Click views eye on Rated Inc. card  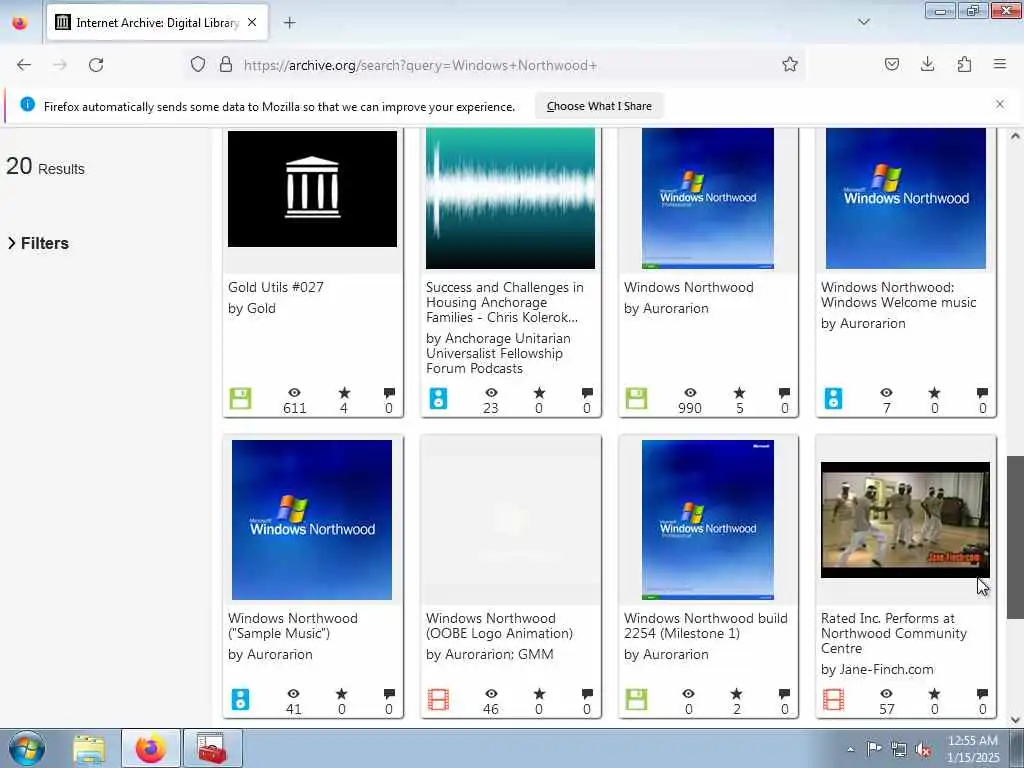click(x=886, y=694)
